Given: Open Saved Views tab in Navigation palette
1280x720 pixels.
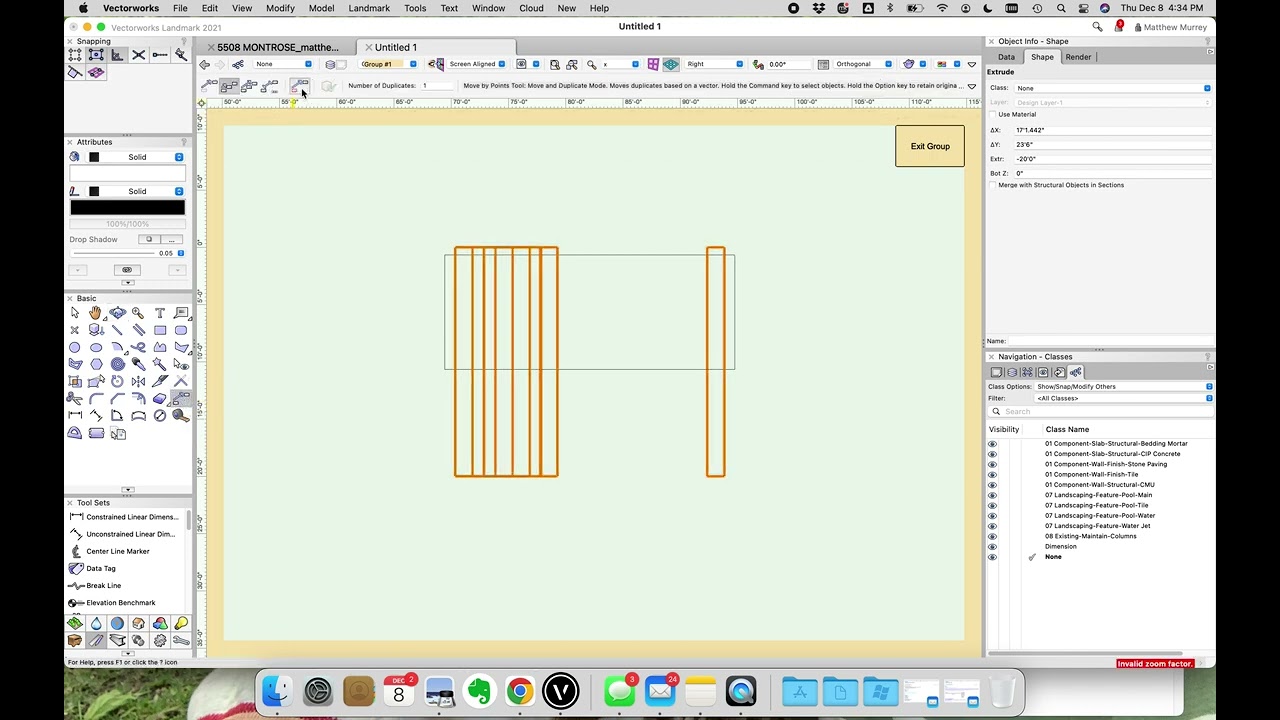Looking at the screenshot, I should click(1043, 372).
